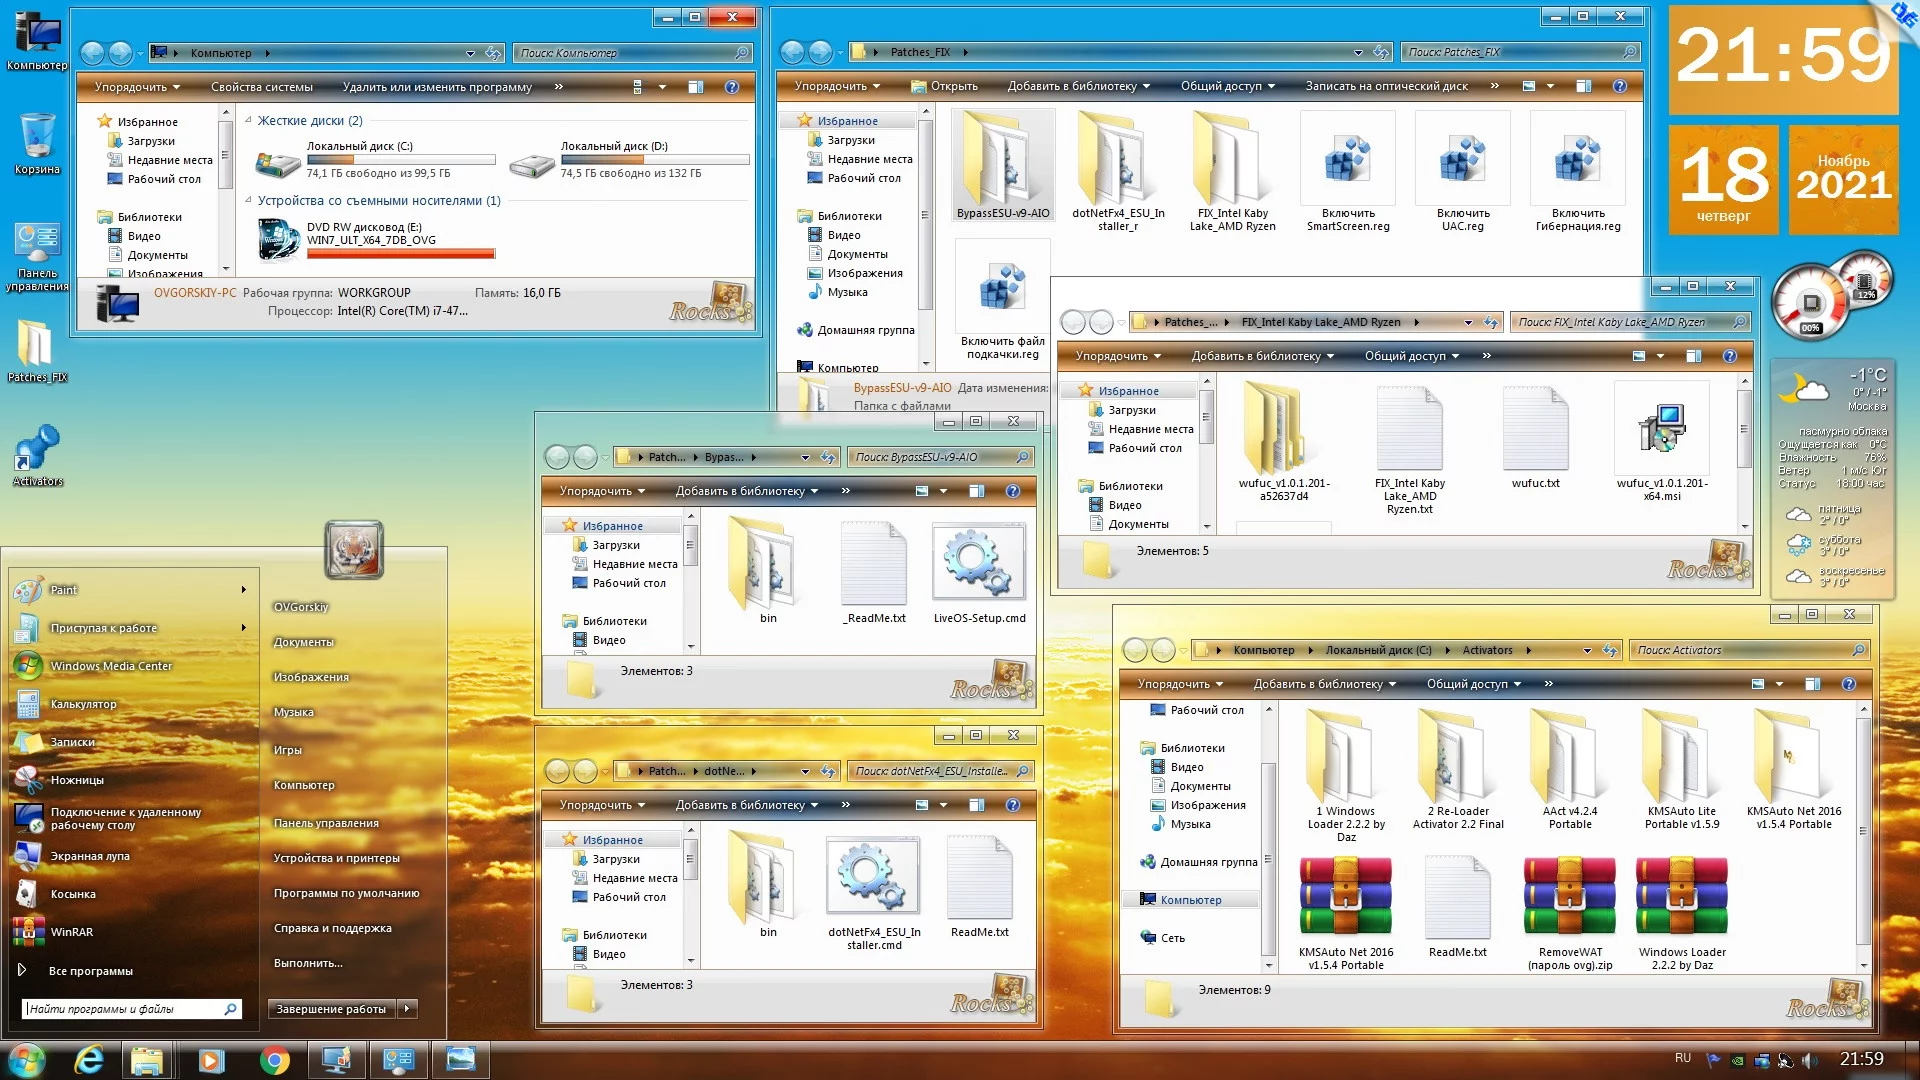Open the Recycle Bin (Корзина) desktop icon
The height and width of the screenshot is (1080, 1920).
pos(37,137)
